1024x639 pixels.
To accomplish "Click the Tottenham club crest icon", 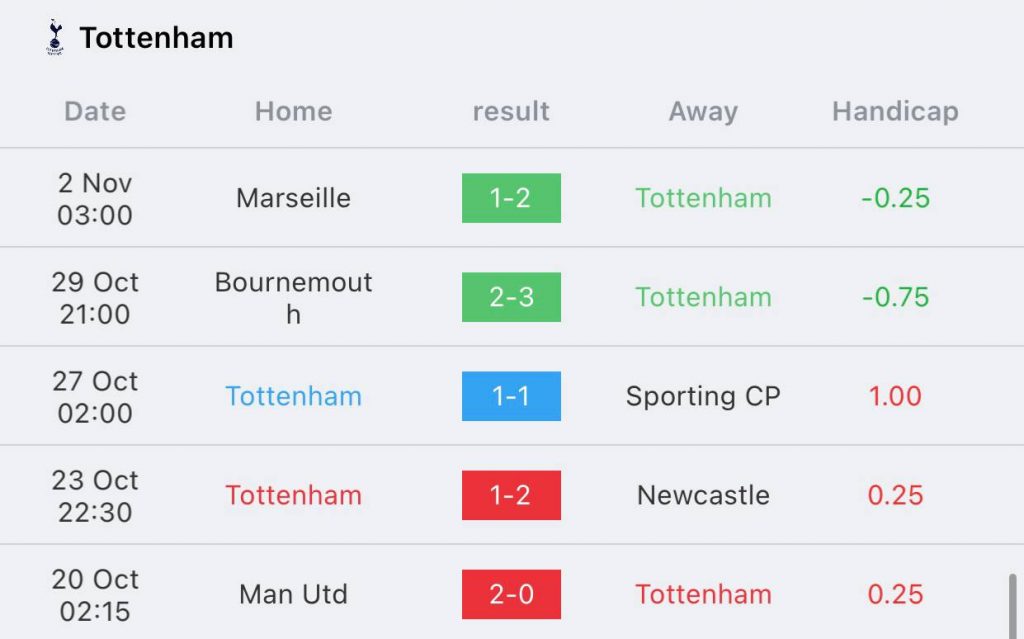I will coord(55,37).
